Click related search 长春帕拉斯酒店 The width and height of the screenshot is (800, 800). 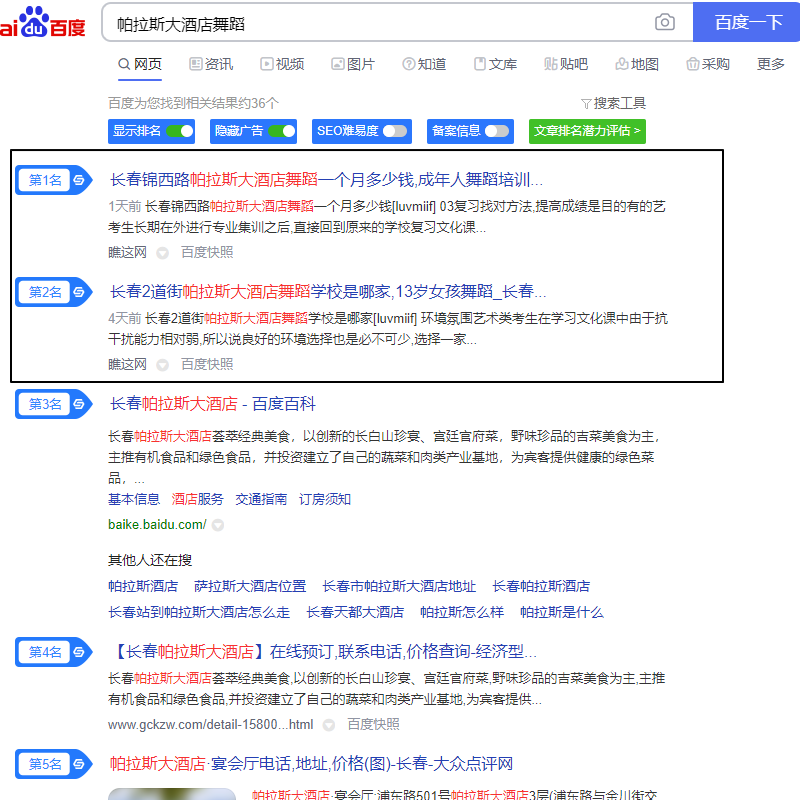[541, 586]
